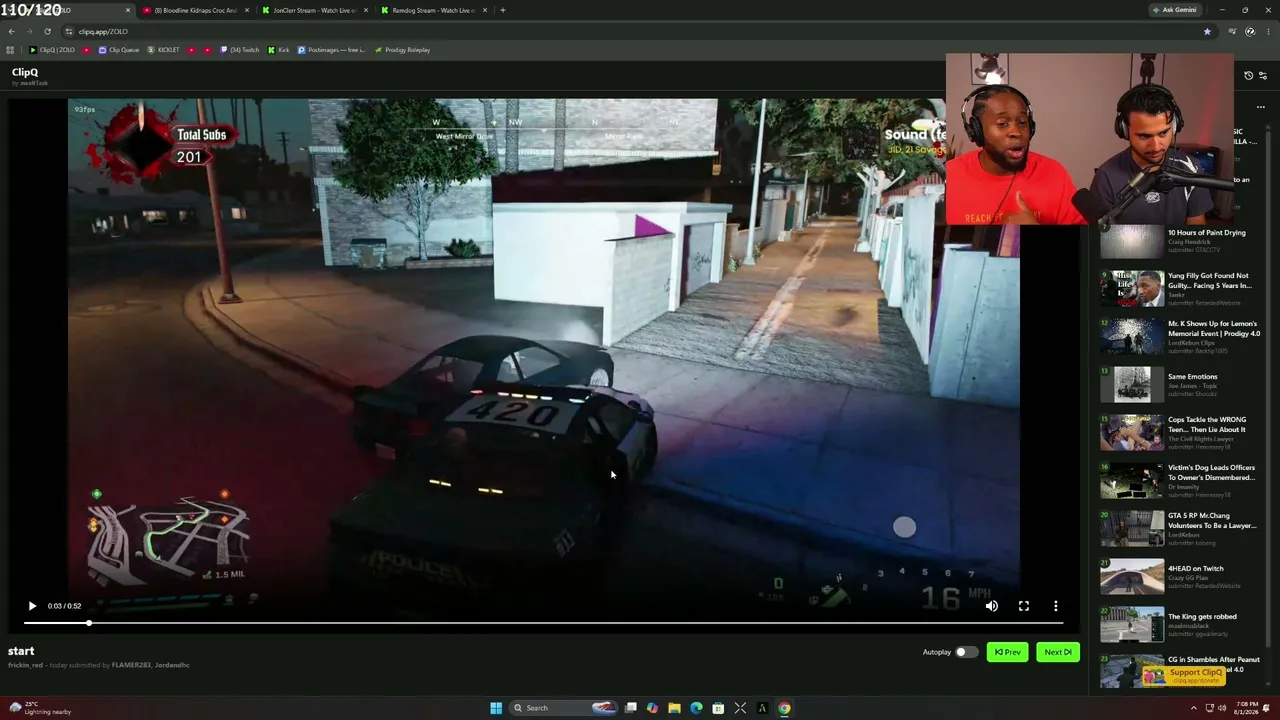The image size is (1280, 720).
Task: Open Microsoft Store from the taskbar
Action: tap(718, 708)
